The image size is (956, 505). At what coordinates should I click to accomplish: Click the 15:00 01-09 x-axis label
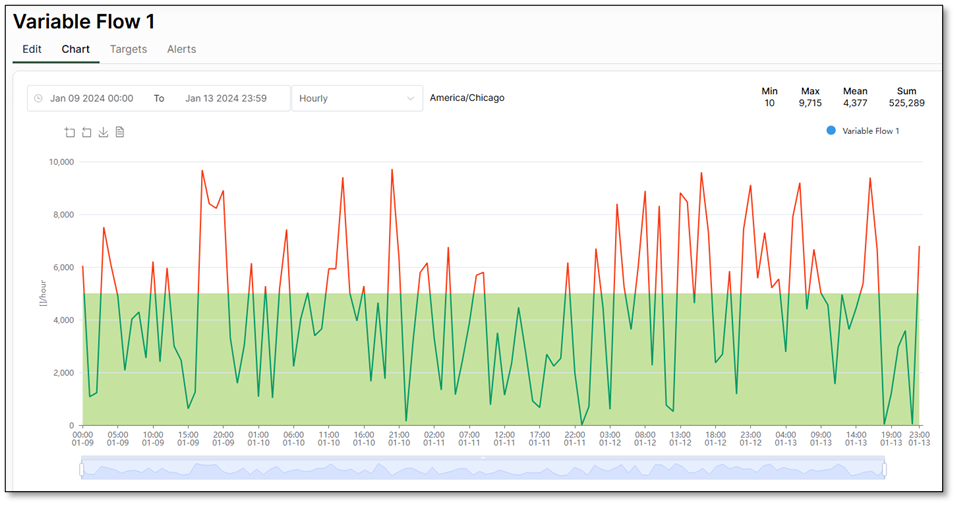tap(188, 439)
